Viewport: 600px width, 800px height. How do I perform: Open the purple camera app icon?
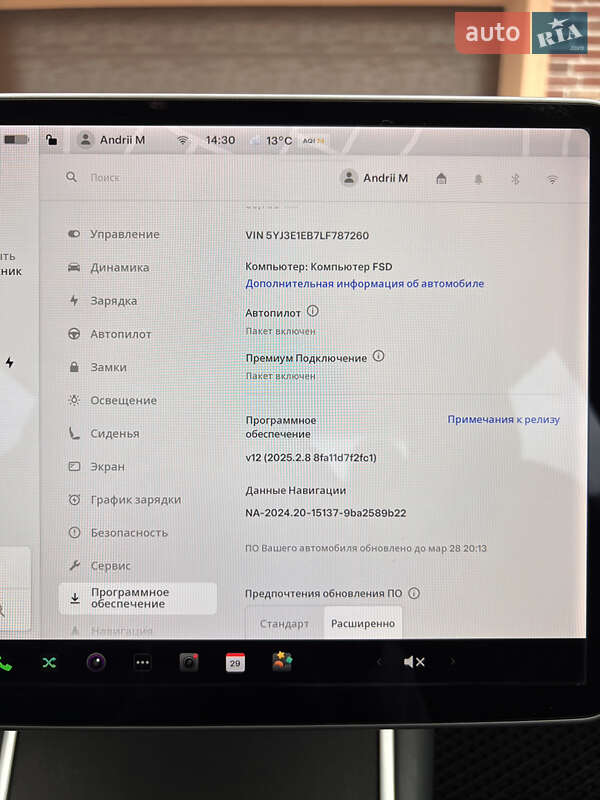click(x=96, y=662)
